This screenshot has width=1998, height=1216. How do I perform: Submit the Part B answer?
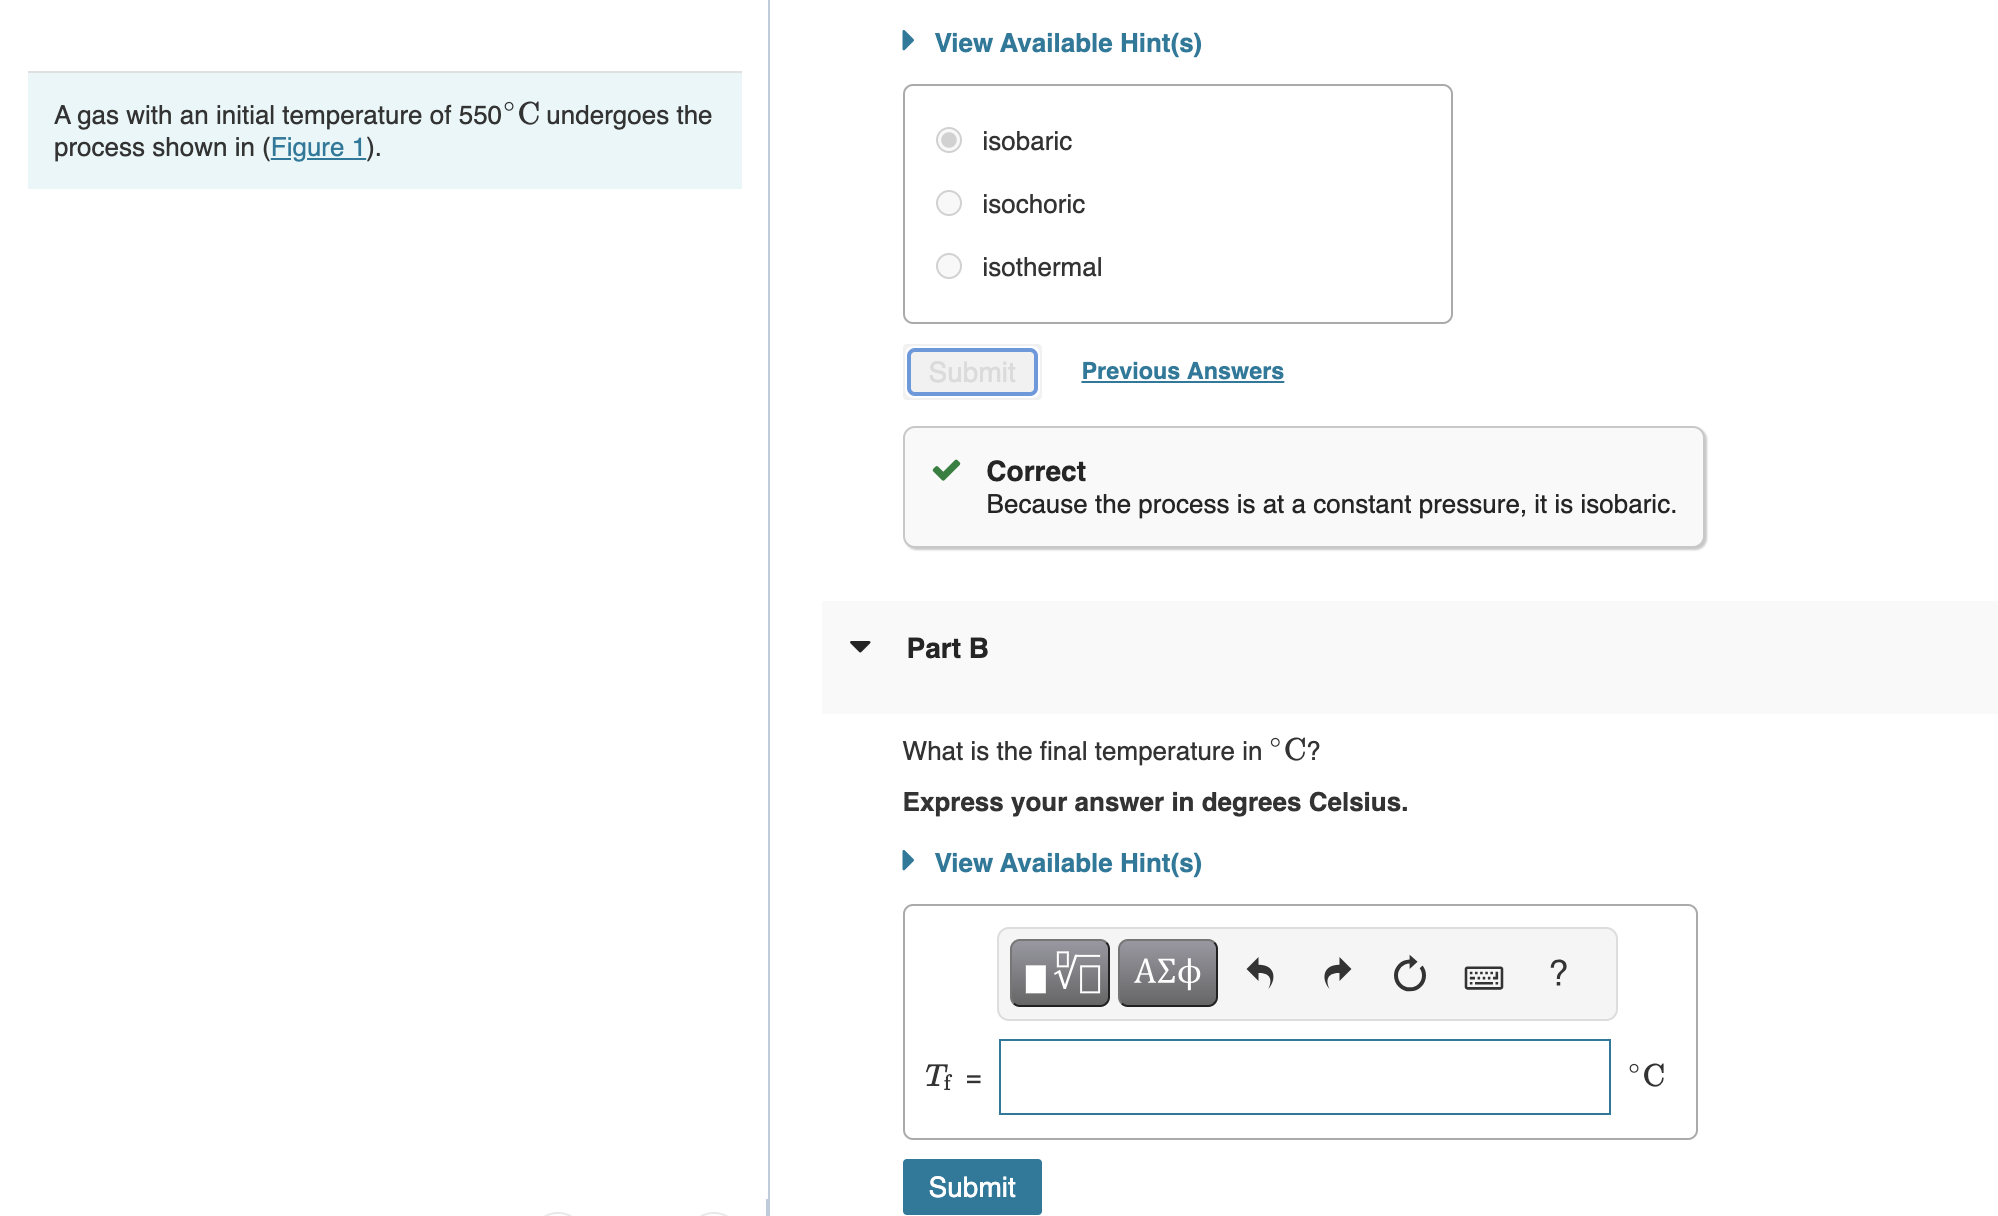[x=971, y=1187]
